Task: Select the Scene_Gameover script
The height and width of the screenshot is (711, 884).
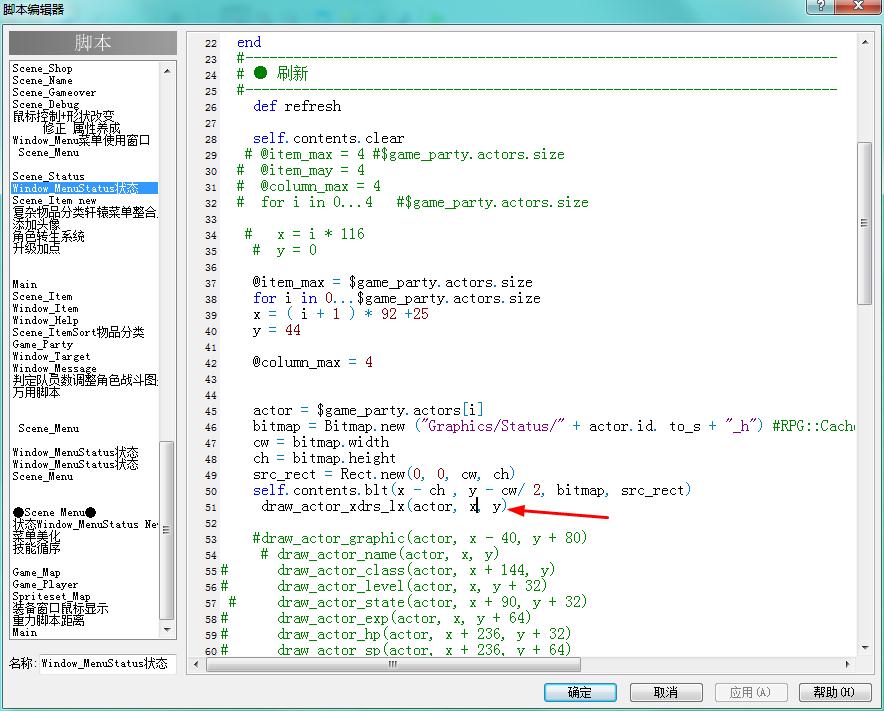Action: point(54,92)
